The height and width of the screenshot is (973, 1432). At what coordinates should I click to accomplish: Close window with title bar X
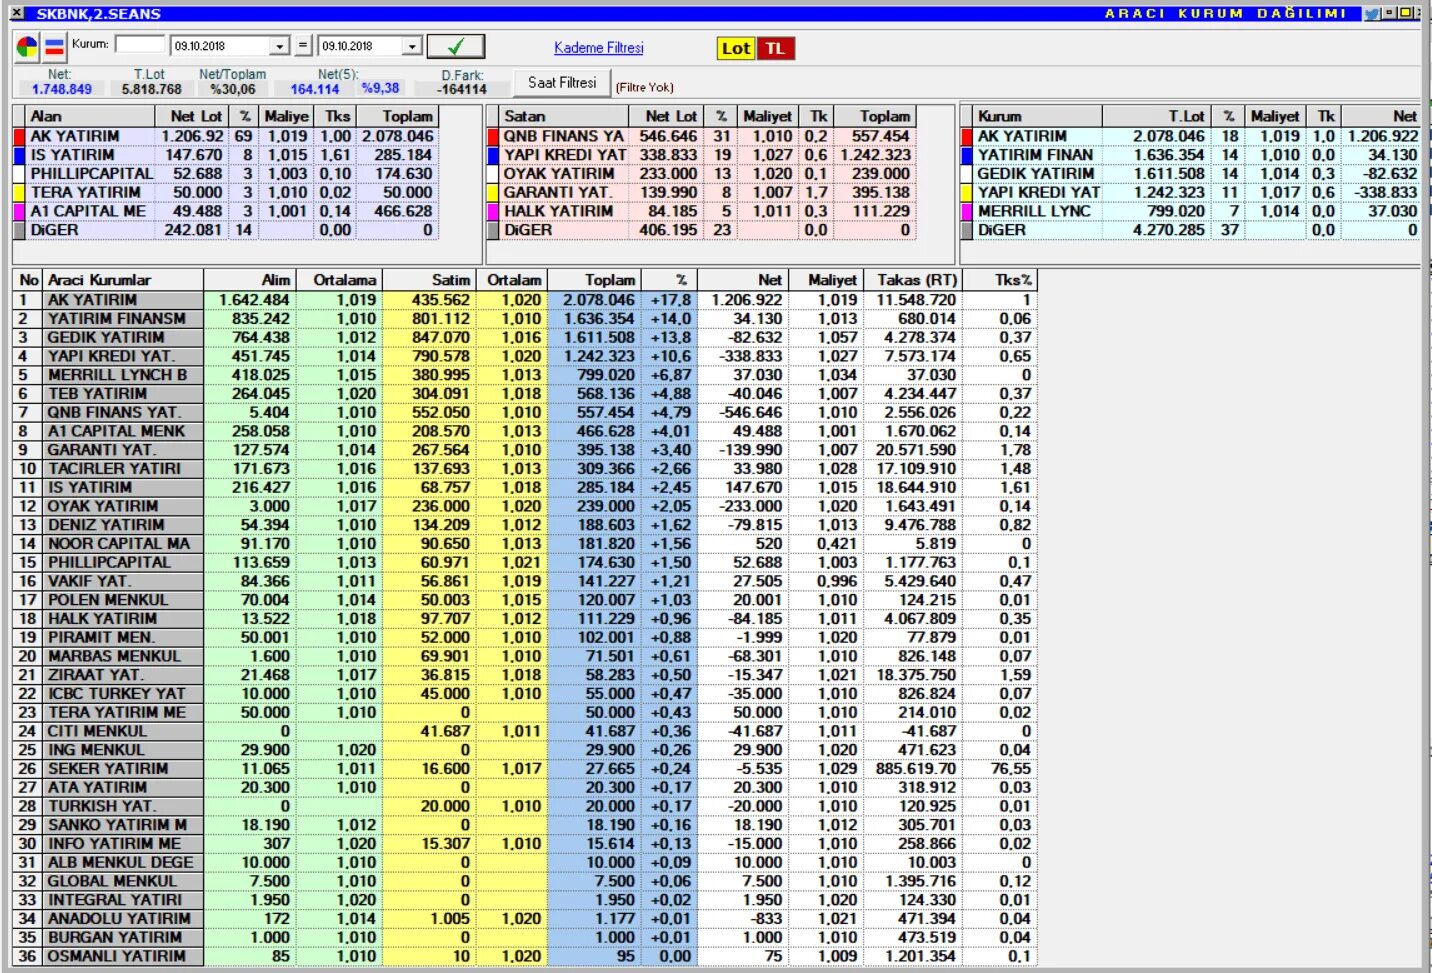[17, 13]
